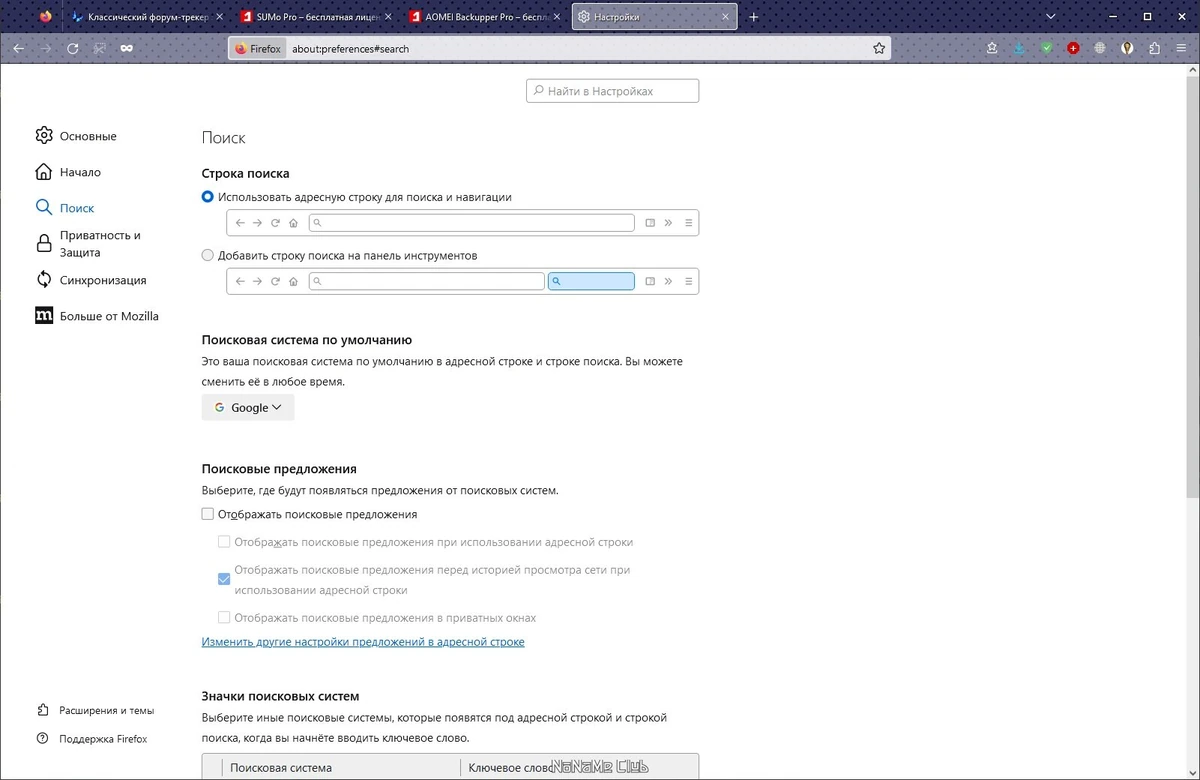Click the Firefox logo button in tab bar
The height and width of the screenshot is (780, 1200).
tap(46, 17)
